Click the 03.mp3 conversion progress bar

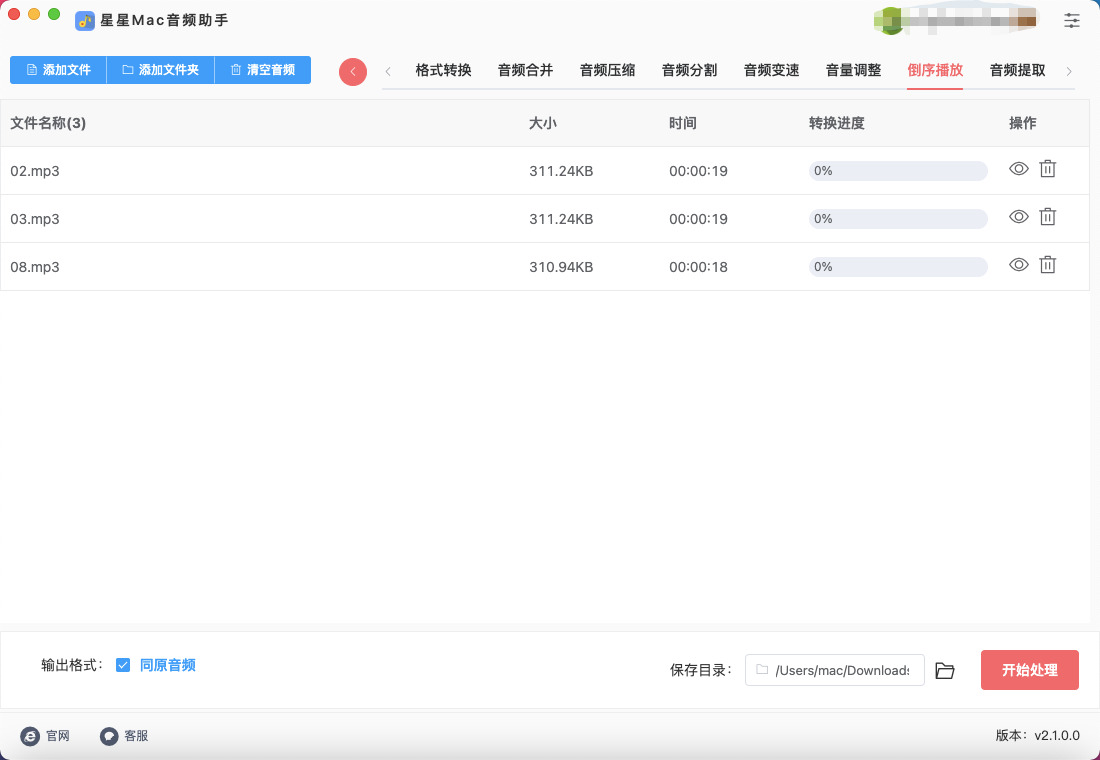pos(897,219)
